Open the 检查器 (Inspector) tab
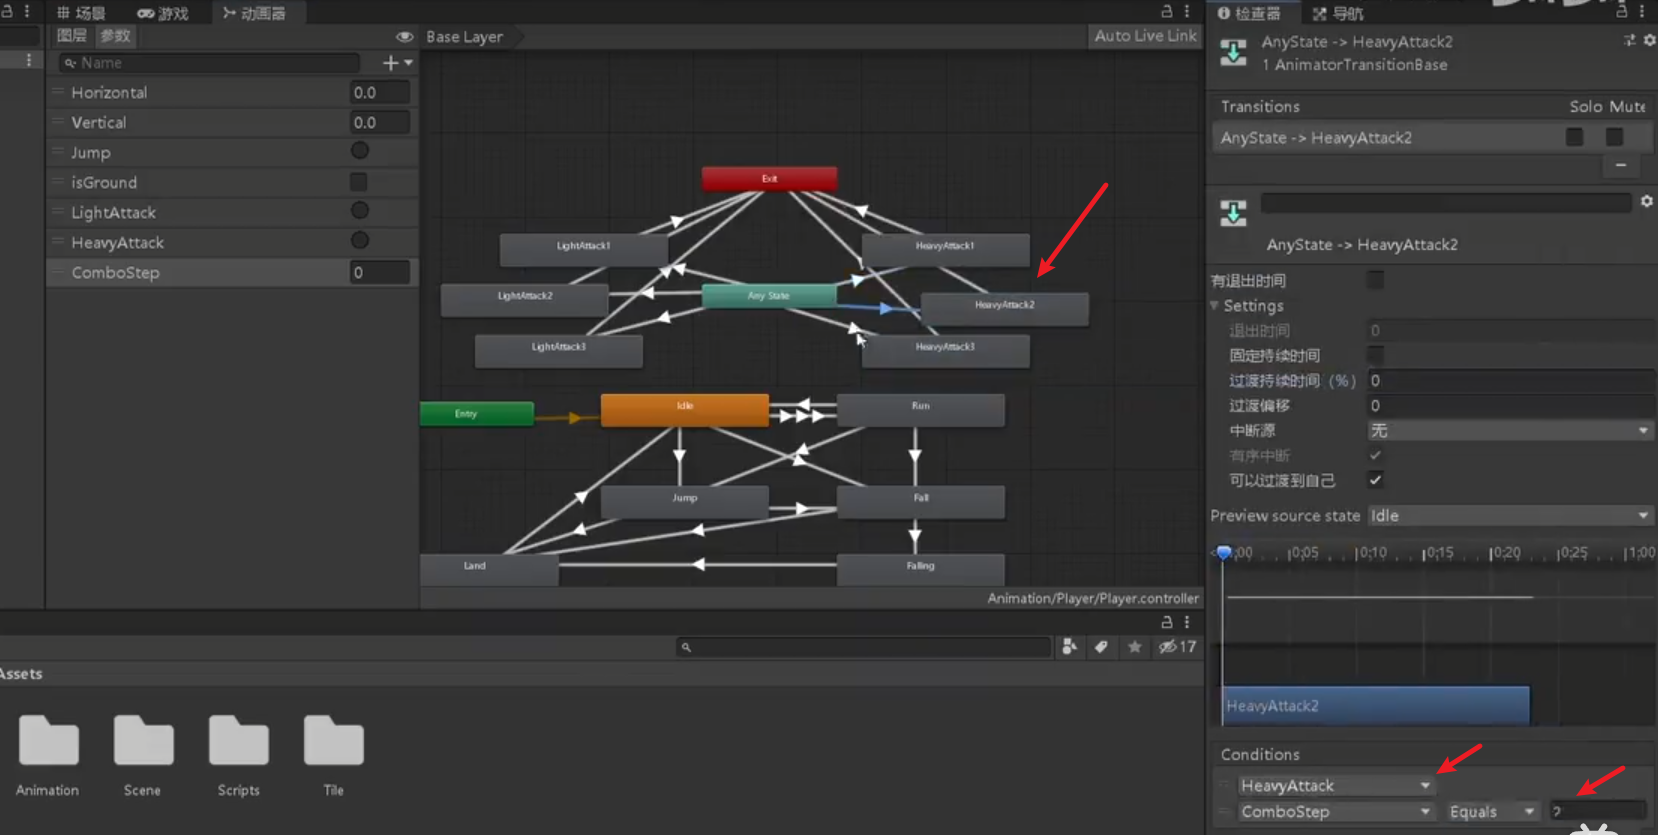Viewport: 1658px width, 835px height. coord(1249,13)
